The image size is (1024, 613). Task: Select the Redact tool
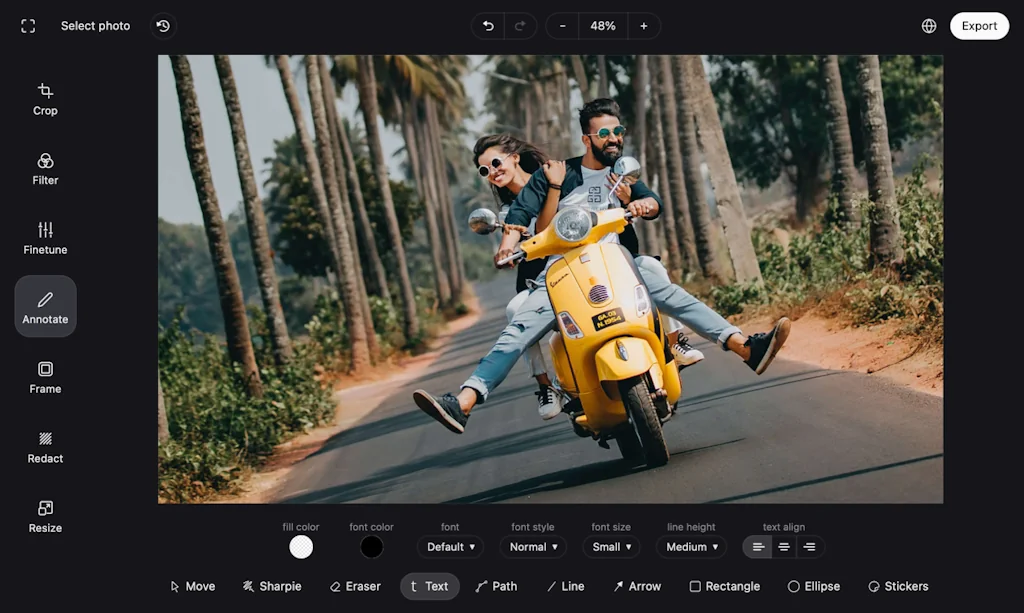coord(44,445)
